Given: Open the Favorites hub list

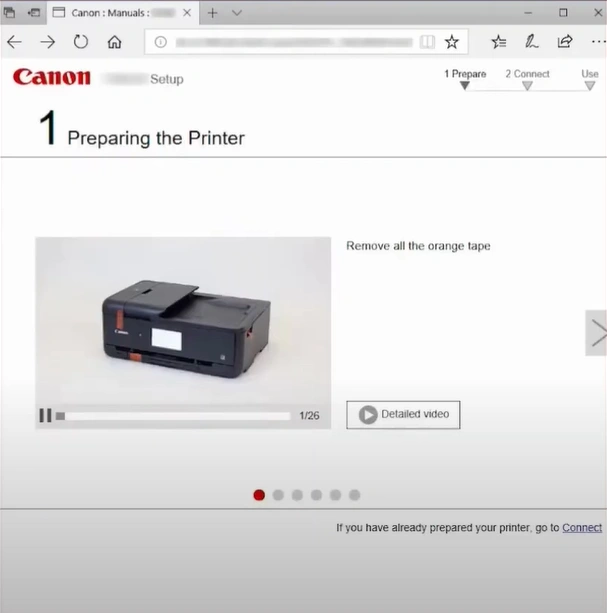Looking at the screenshot, I should click(x=499, y=42).
